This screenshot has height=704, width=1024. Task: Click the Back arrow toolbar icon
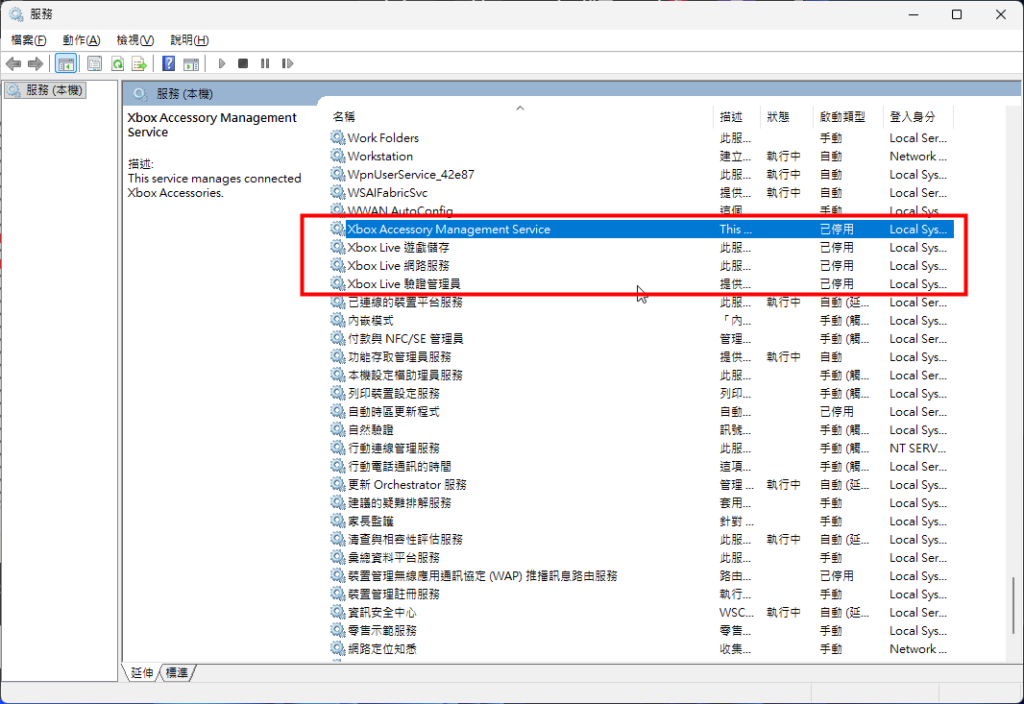tap(14, 64)
